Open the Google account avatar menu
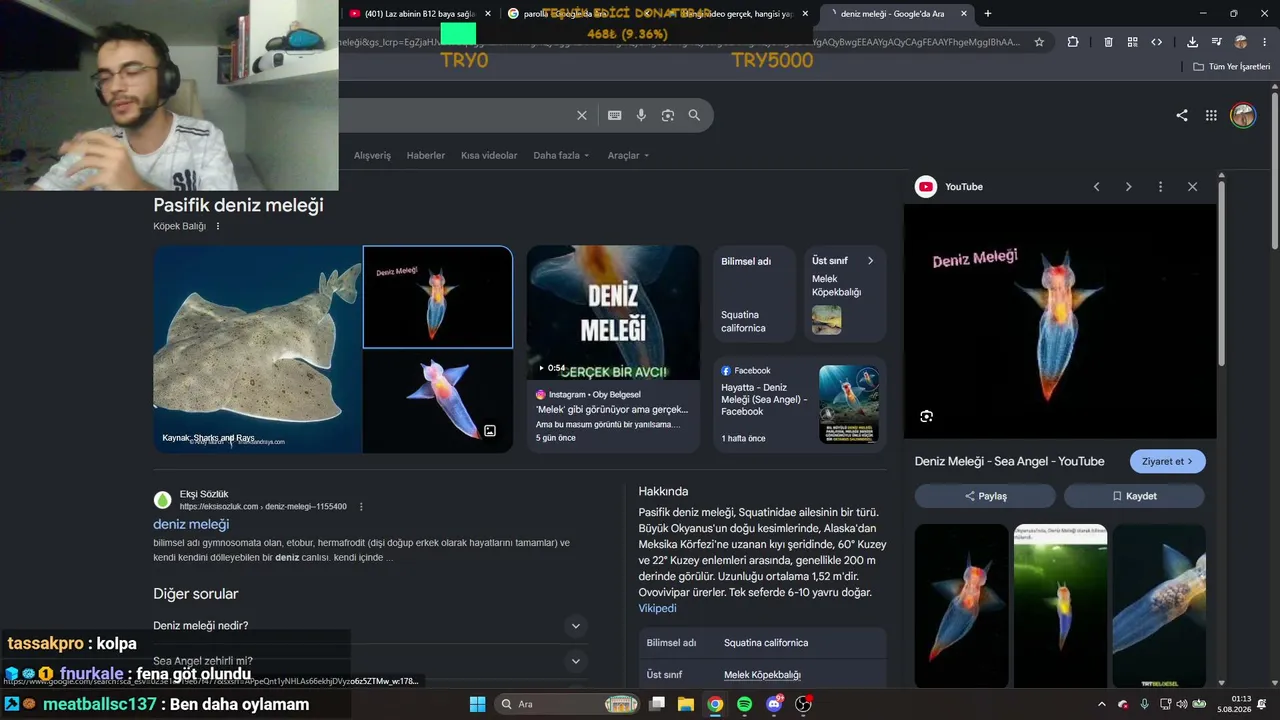Screen dimensions: 1280x720 click(1243, 115)
